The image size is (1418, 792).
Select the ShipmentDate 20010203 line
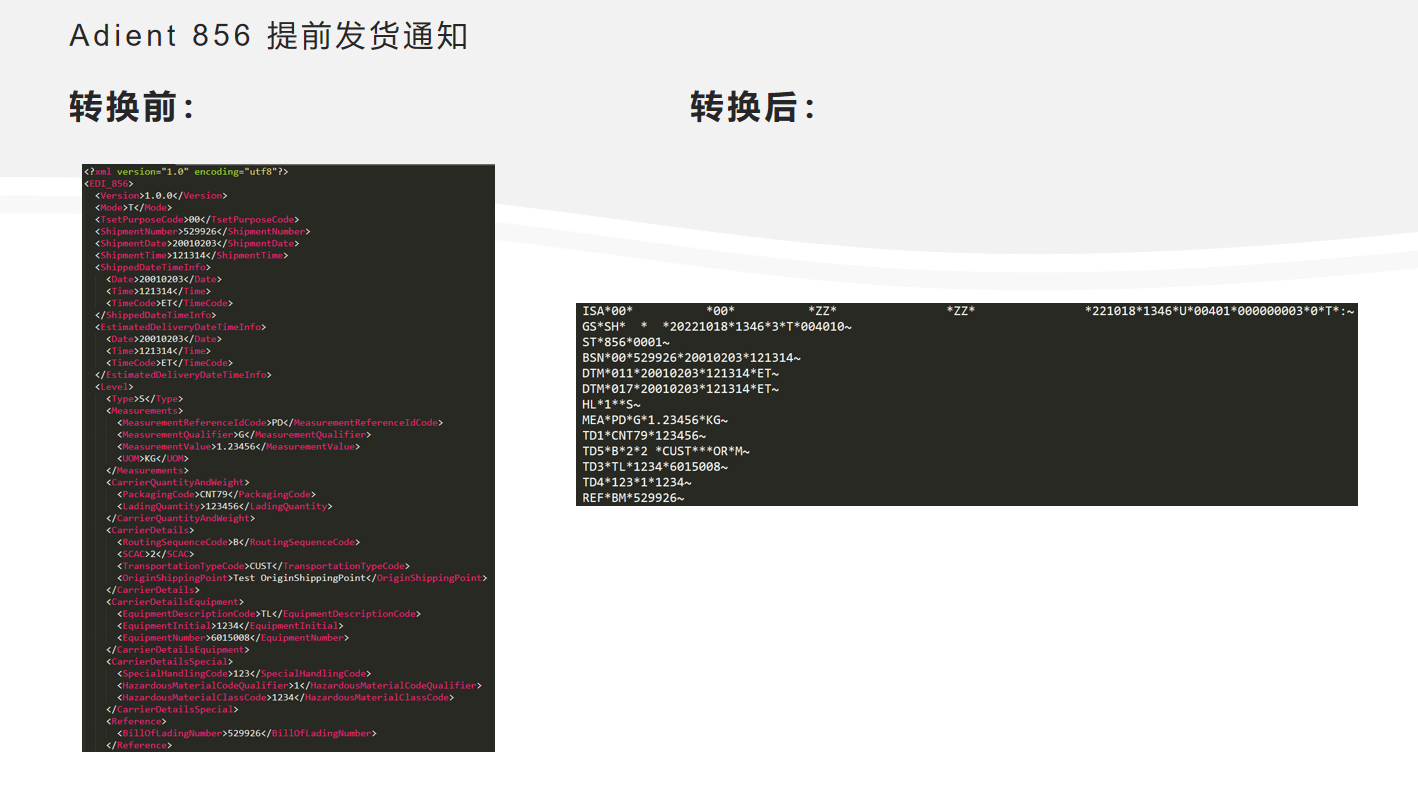coord(197,243)
